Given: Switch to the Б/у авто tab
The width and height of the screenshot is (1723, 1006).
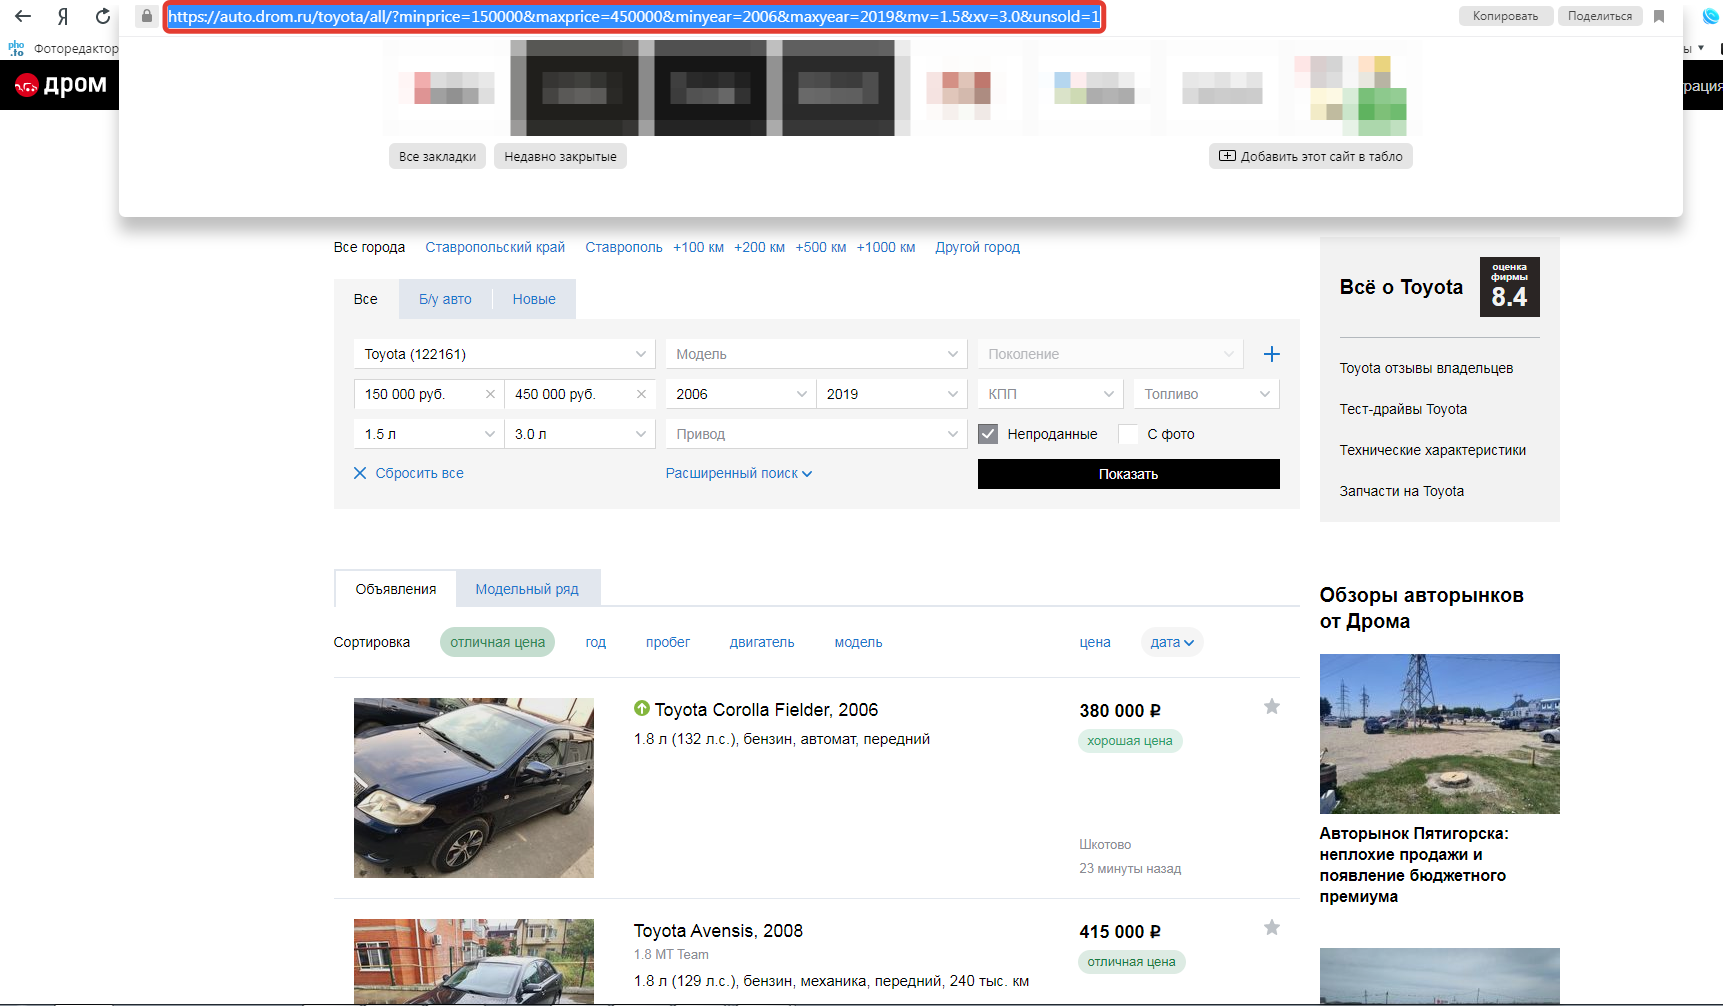Looking at the screenshot, I should [445, 299].
